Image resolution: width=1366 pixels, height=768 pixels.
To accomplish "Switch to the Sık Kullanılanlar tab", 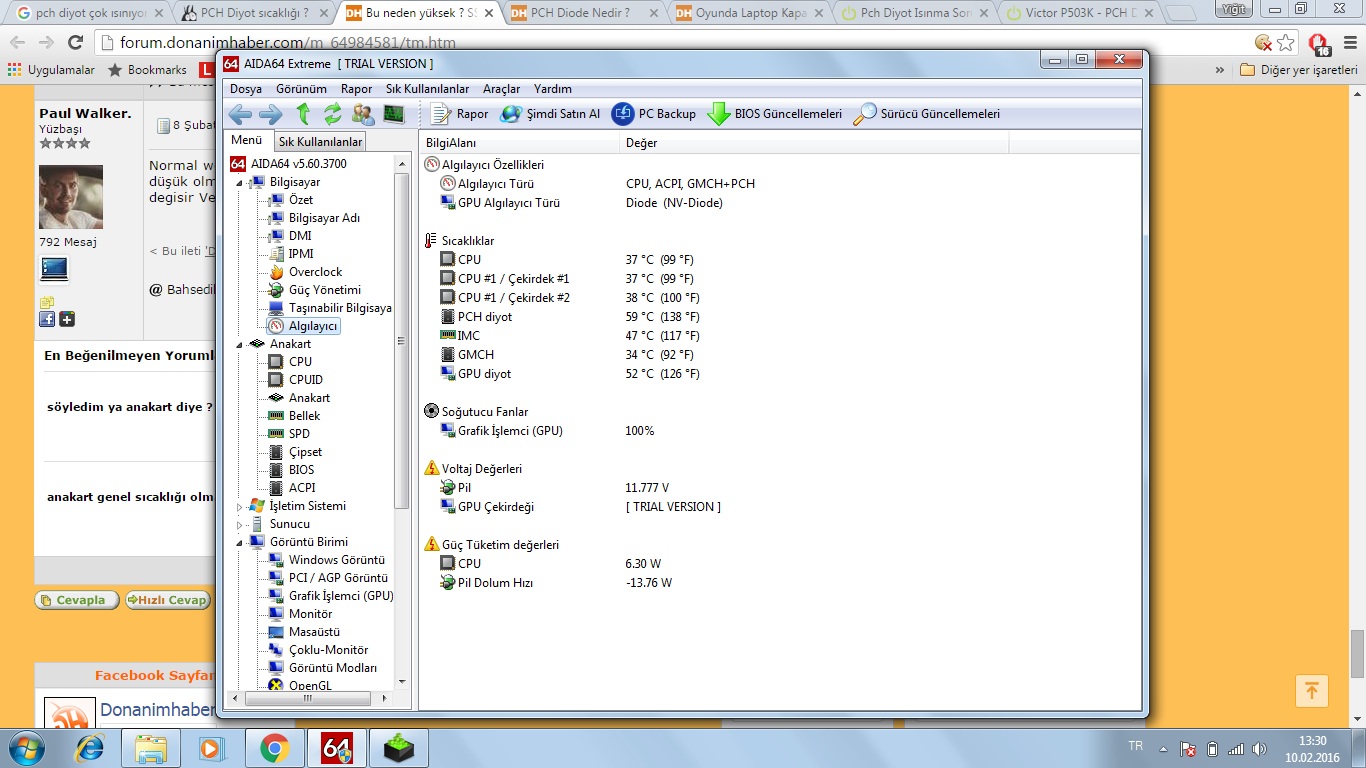I will point(320,142).
